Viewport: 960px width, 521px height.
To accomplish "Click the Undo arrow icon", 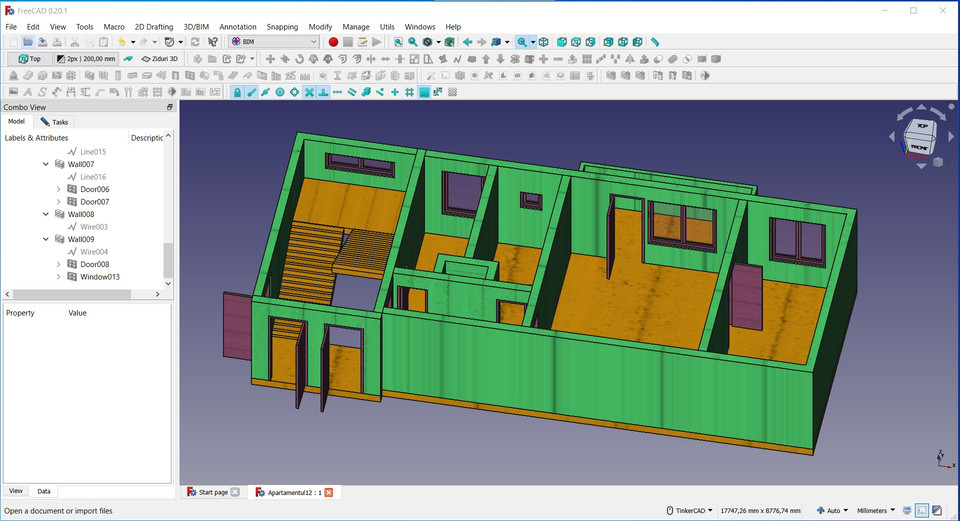I will click(121, 42).
